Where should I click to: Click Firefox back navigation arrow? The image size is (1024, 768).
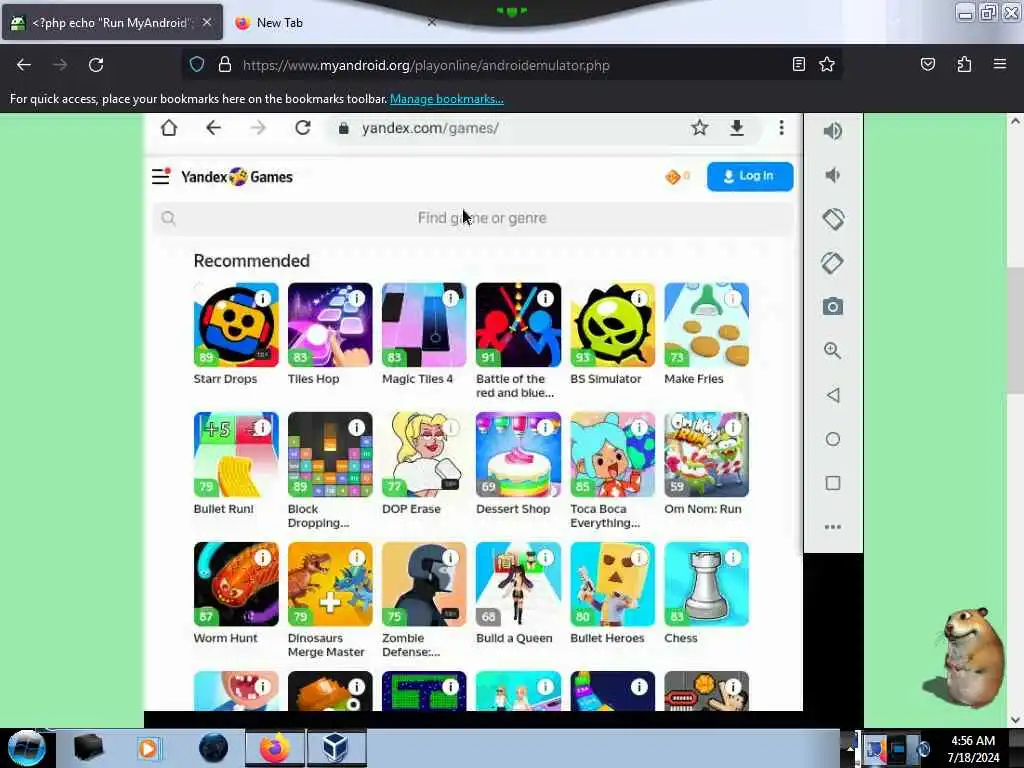(x=24, y=65)
